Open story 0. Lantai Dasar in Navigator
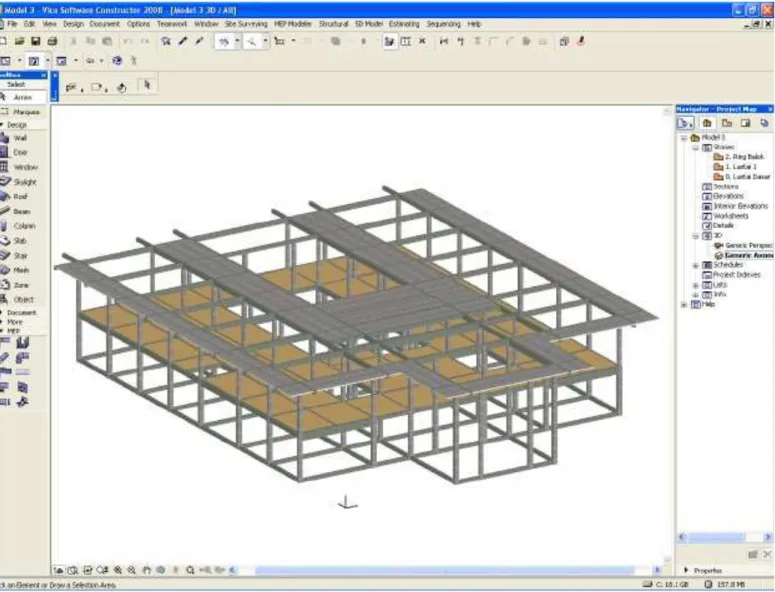 click(x=742, y=176)
